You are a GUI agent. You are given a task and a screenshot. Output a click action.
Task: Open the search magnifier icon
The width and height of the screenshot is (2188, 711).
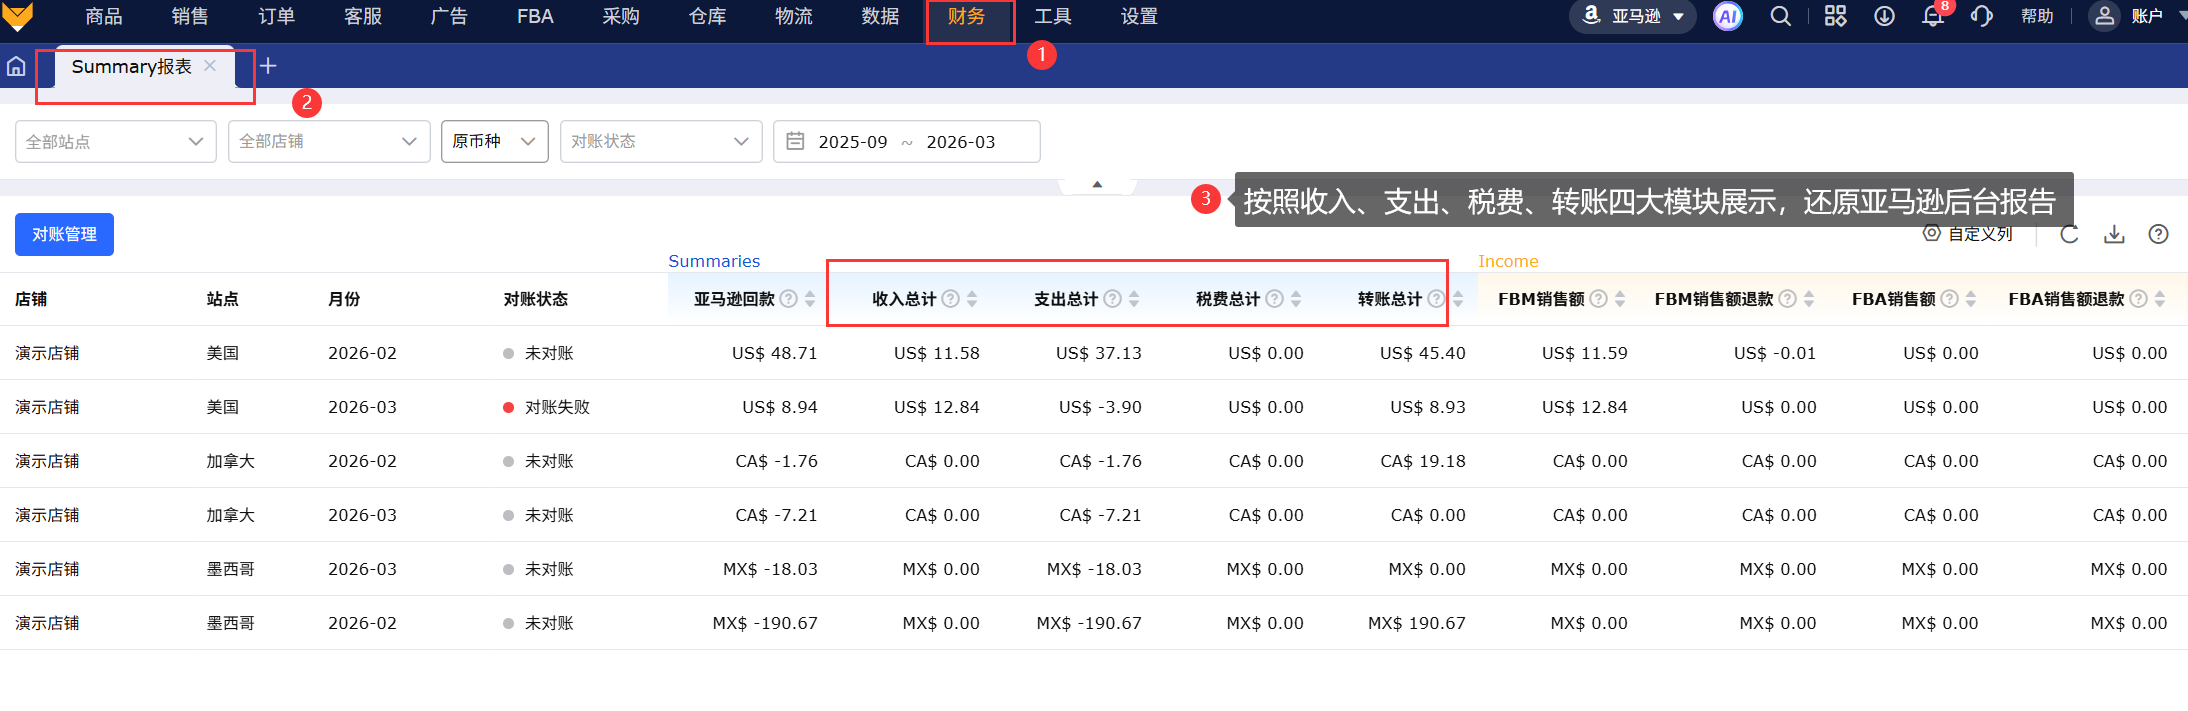[1780, 16]
